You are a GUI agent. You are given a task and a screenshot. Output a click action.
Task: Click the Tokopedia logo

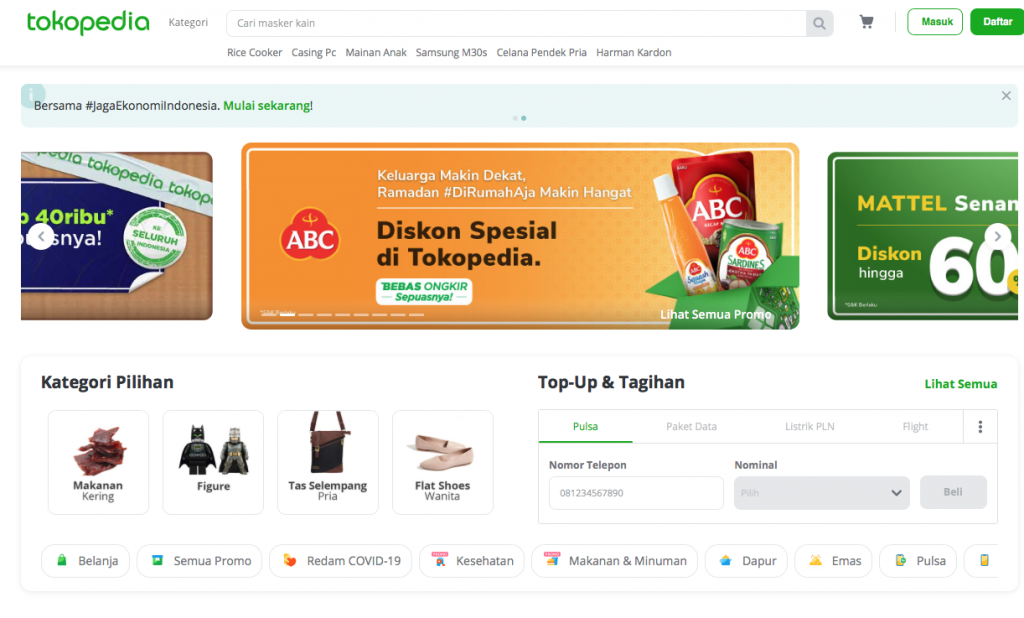(88, 22)
